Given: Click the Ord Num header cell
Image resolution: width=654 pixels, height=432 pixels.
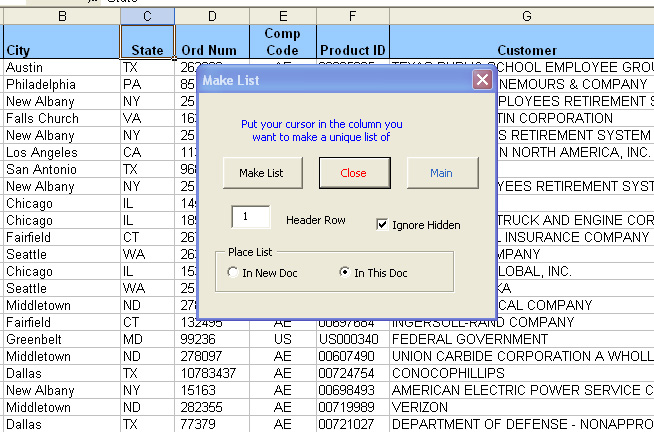Looking at the screenshot, I should click(212, 42).
